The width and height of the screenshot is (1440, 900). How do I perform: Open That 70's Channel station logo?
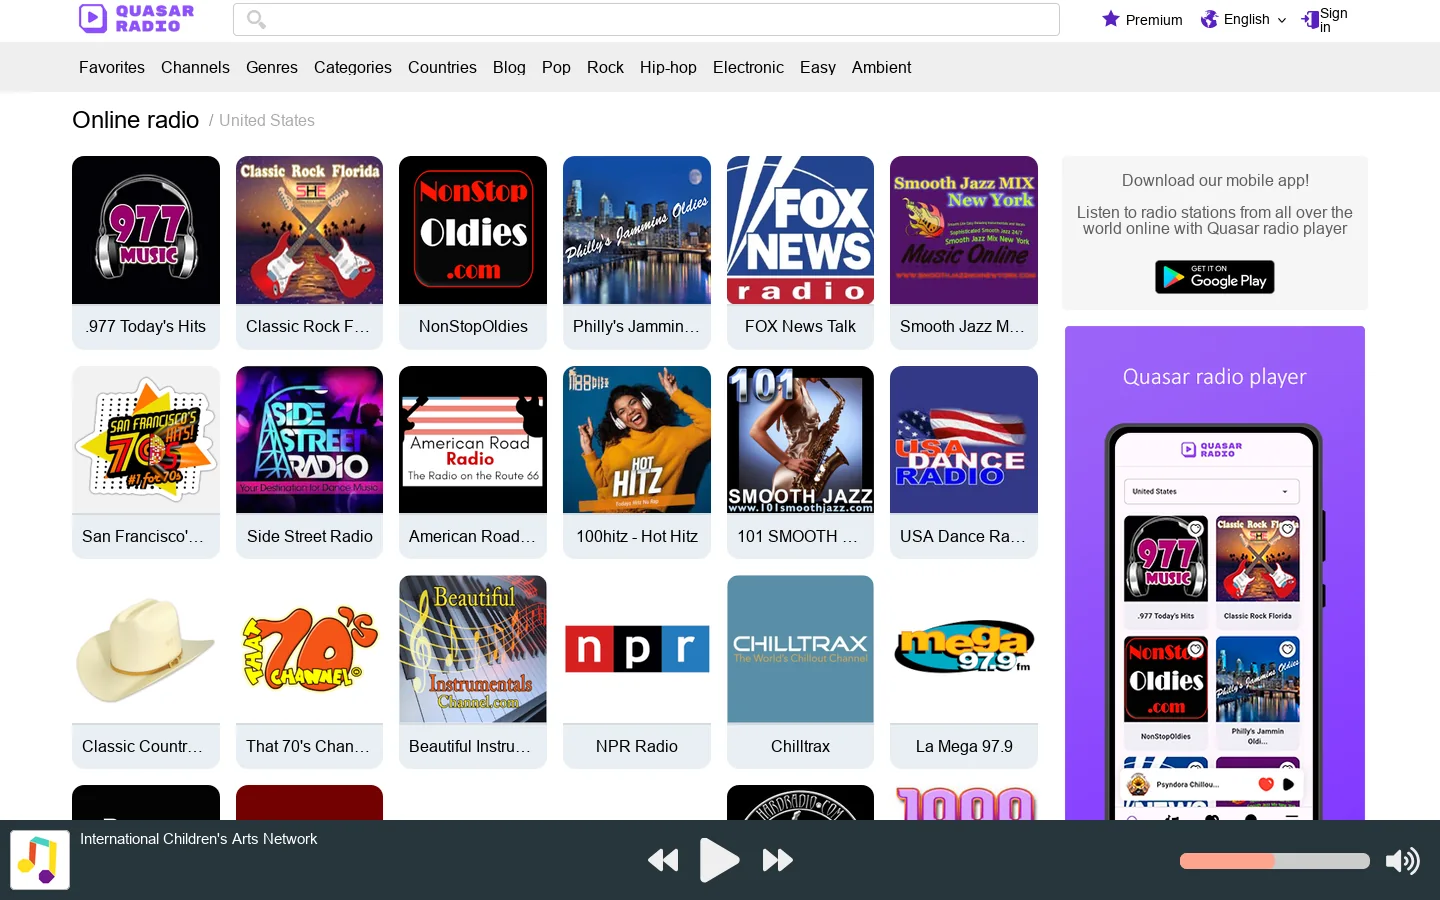click(x=310, y=649)
